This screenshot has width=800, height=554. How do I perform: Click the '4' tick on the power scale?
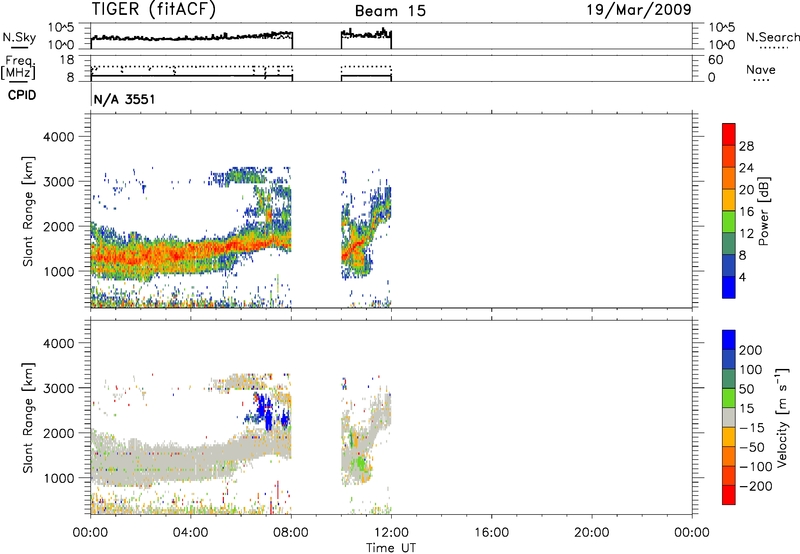tap(742, 277)
